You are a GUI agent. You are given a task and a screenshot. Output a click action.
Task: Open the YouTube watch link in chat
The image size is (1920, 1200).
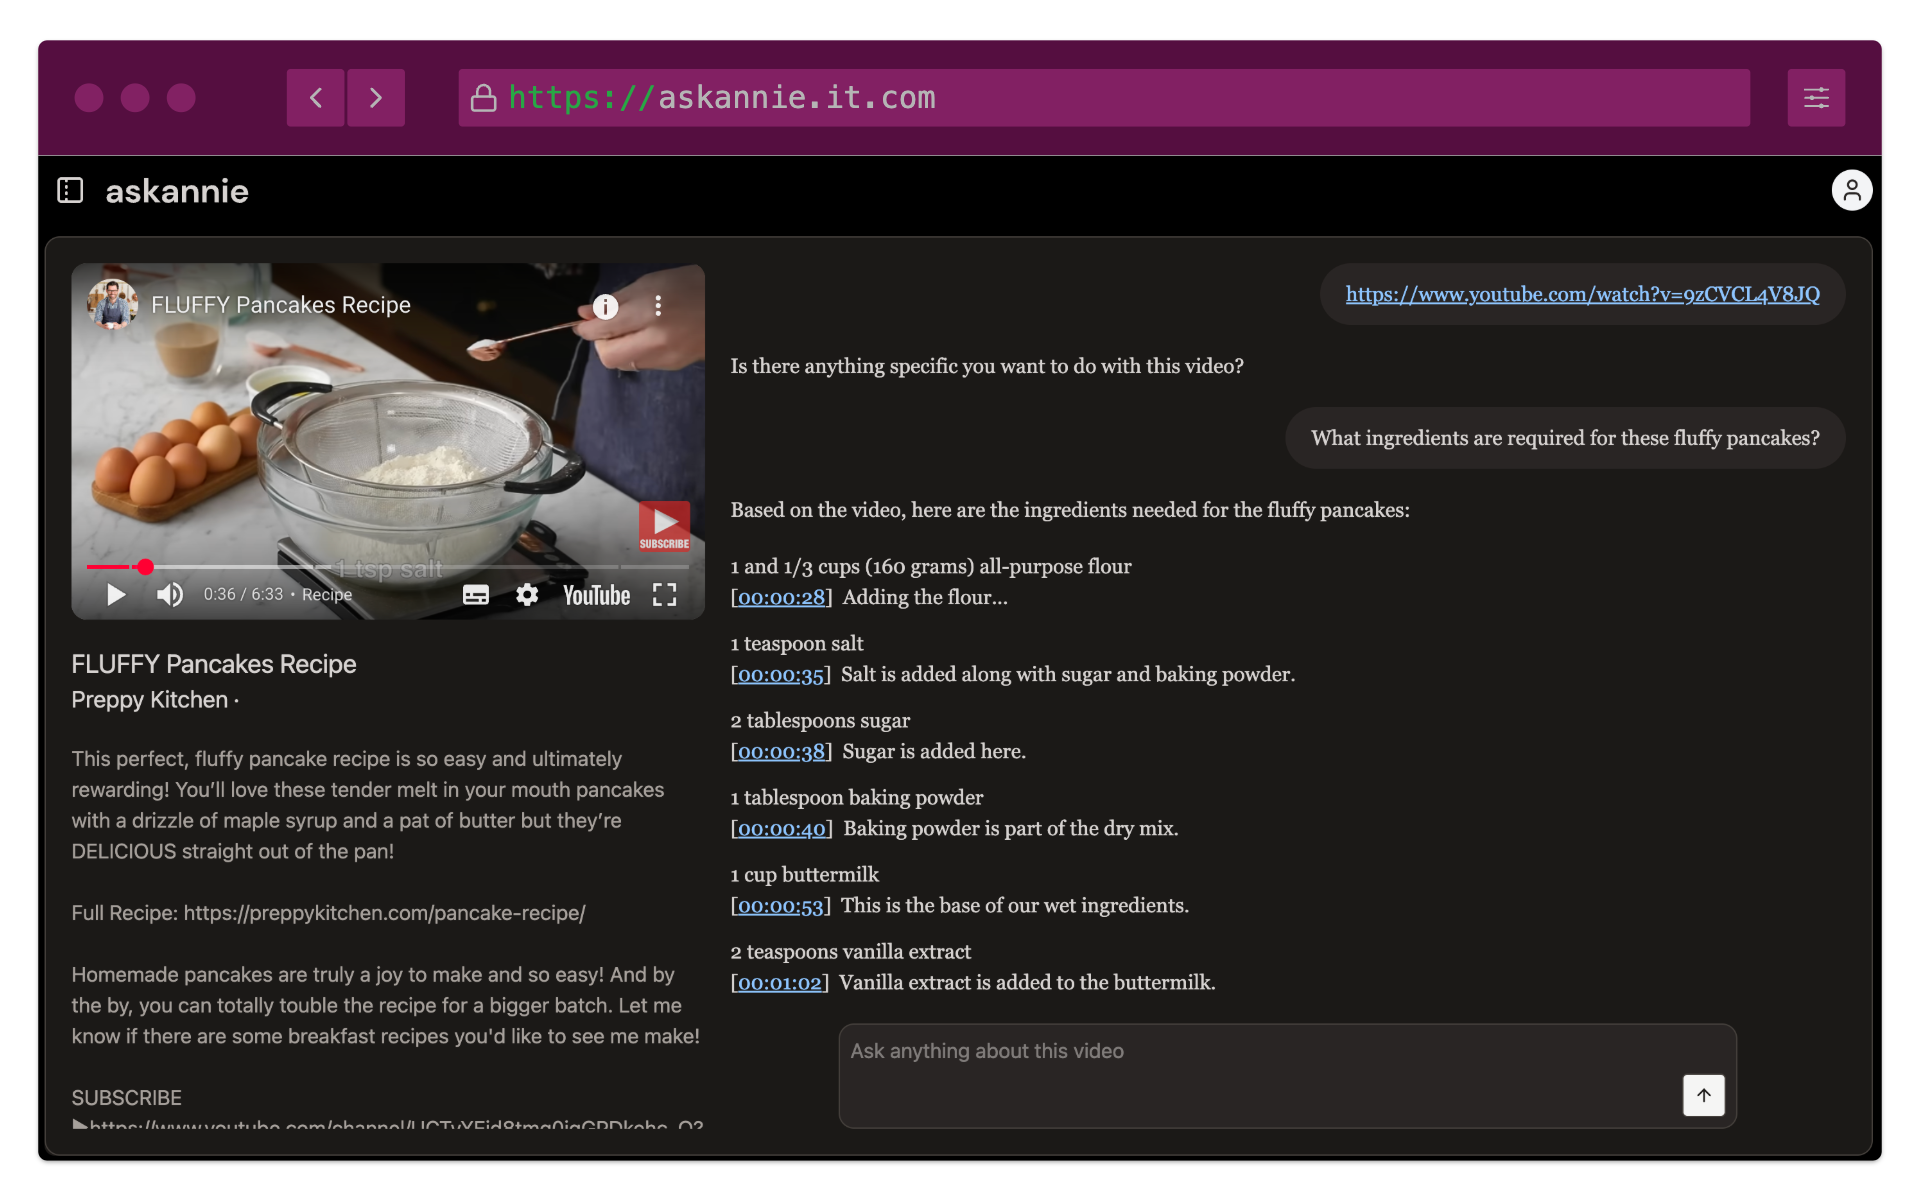[1582, 294]
